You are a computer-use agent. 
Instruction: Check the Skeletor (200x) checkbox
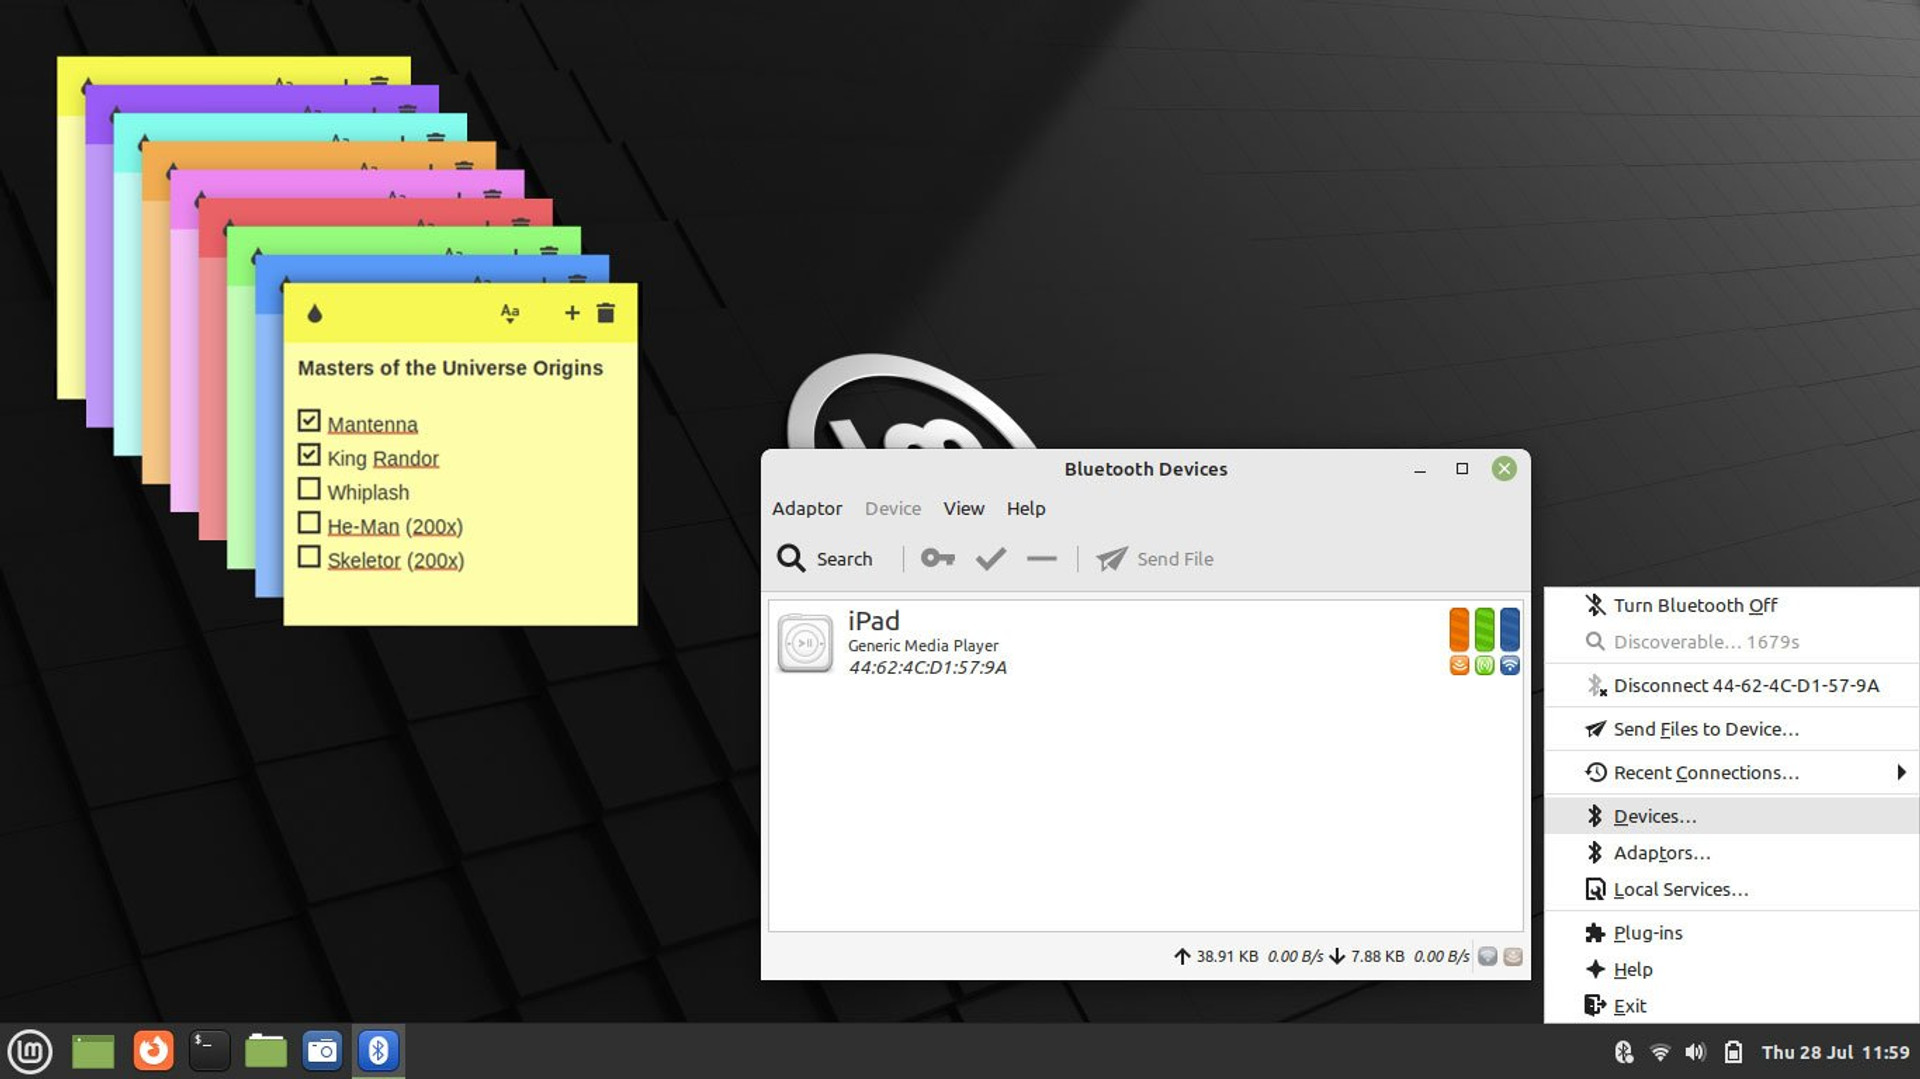pos(309,557)
